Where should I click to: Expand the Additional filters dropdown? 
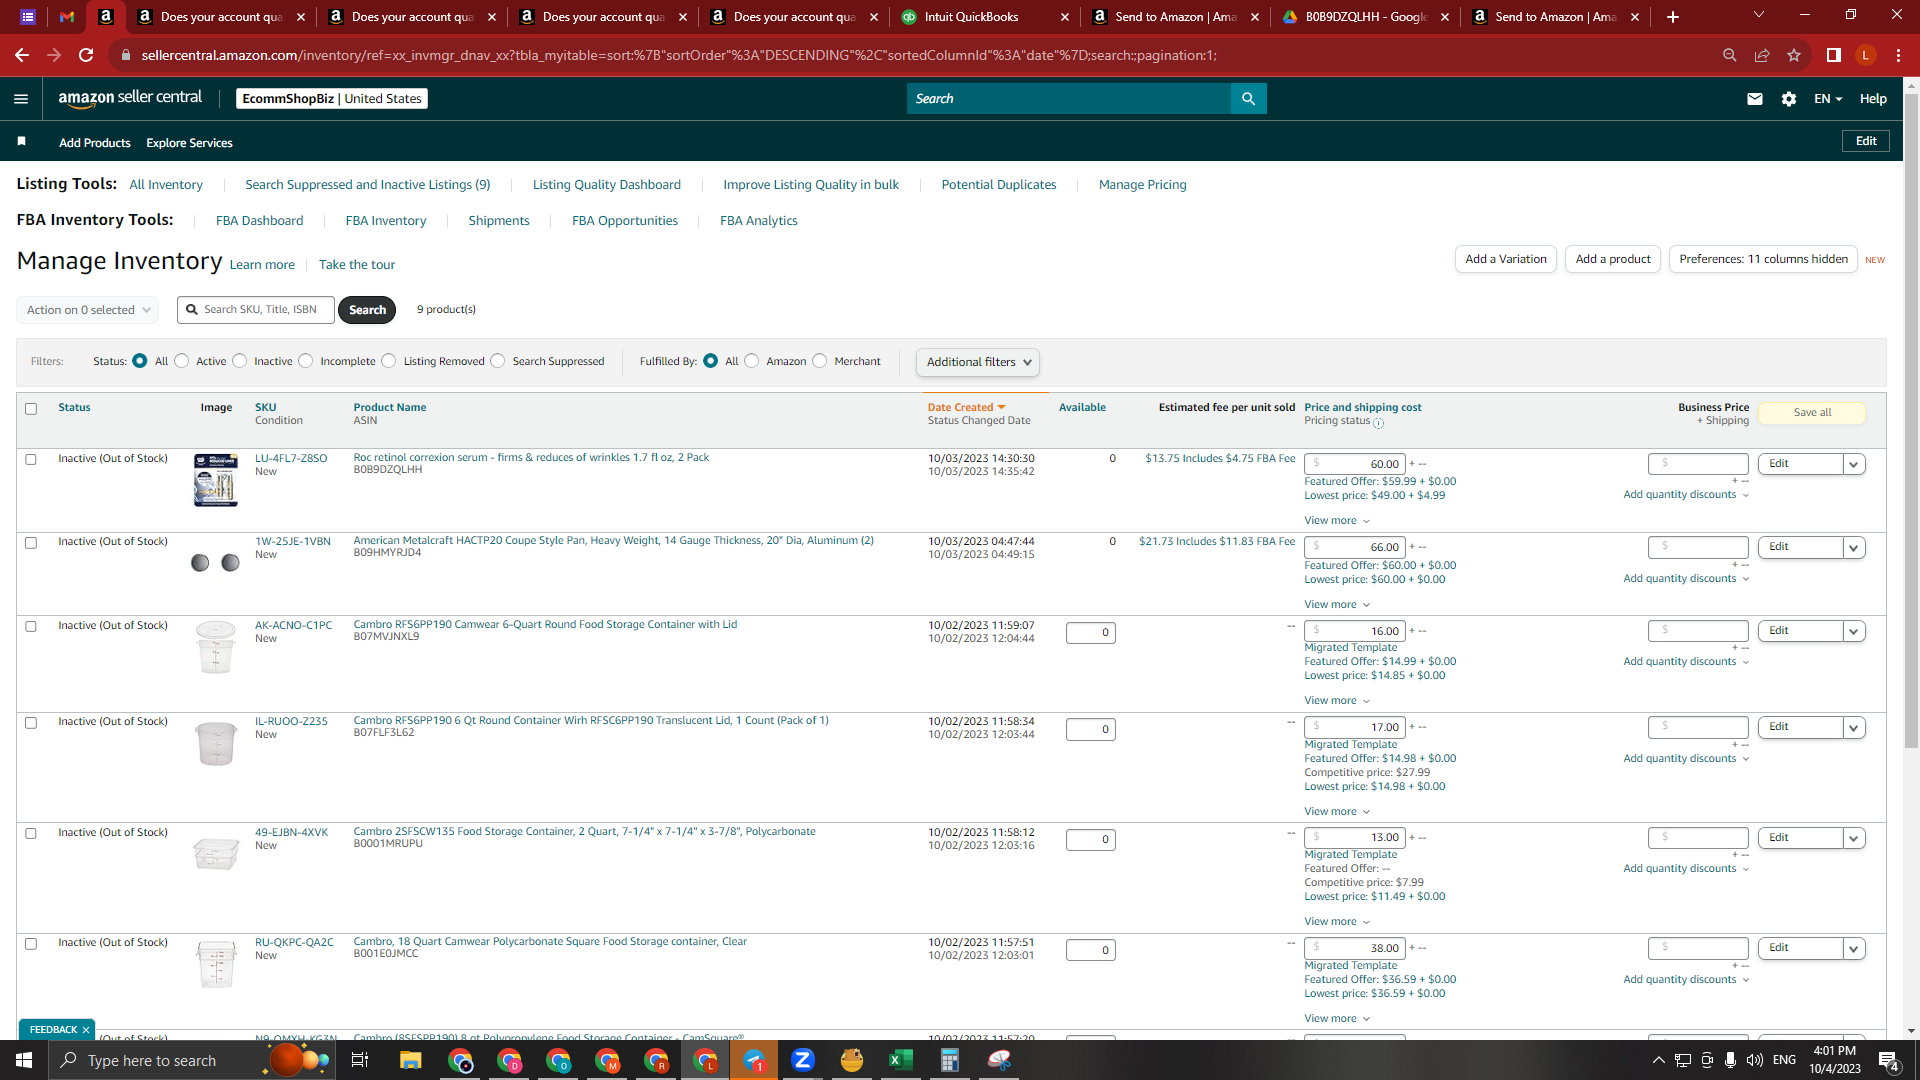[x=977, y=362]
